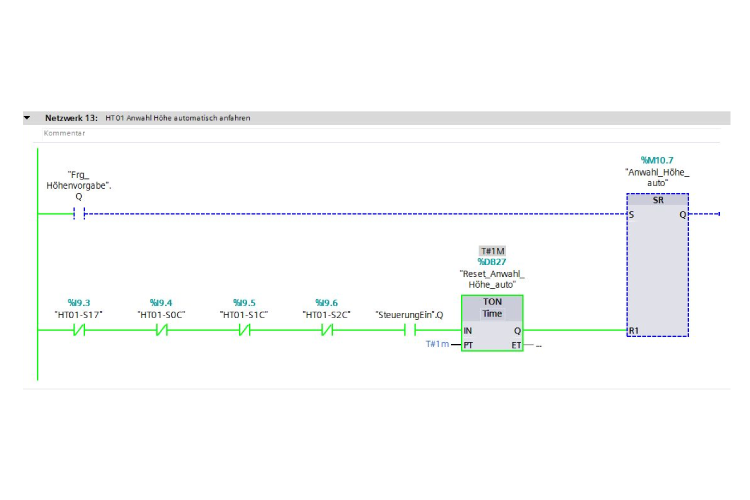This screenshot has width=750, height=500.
Task: Click the IN input pin of the TON block
Action: (x=468, y=331)
